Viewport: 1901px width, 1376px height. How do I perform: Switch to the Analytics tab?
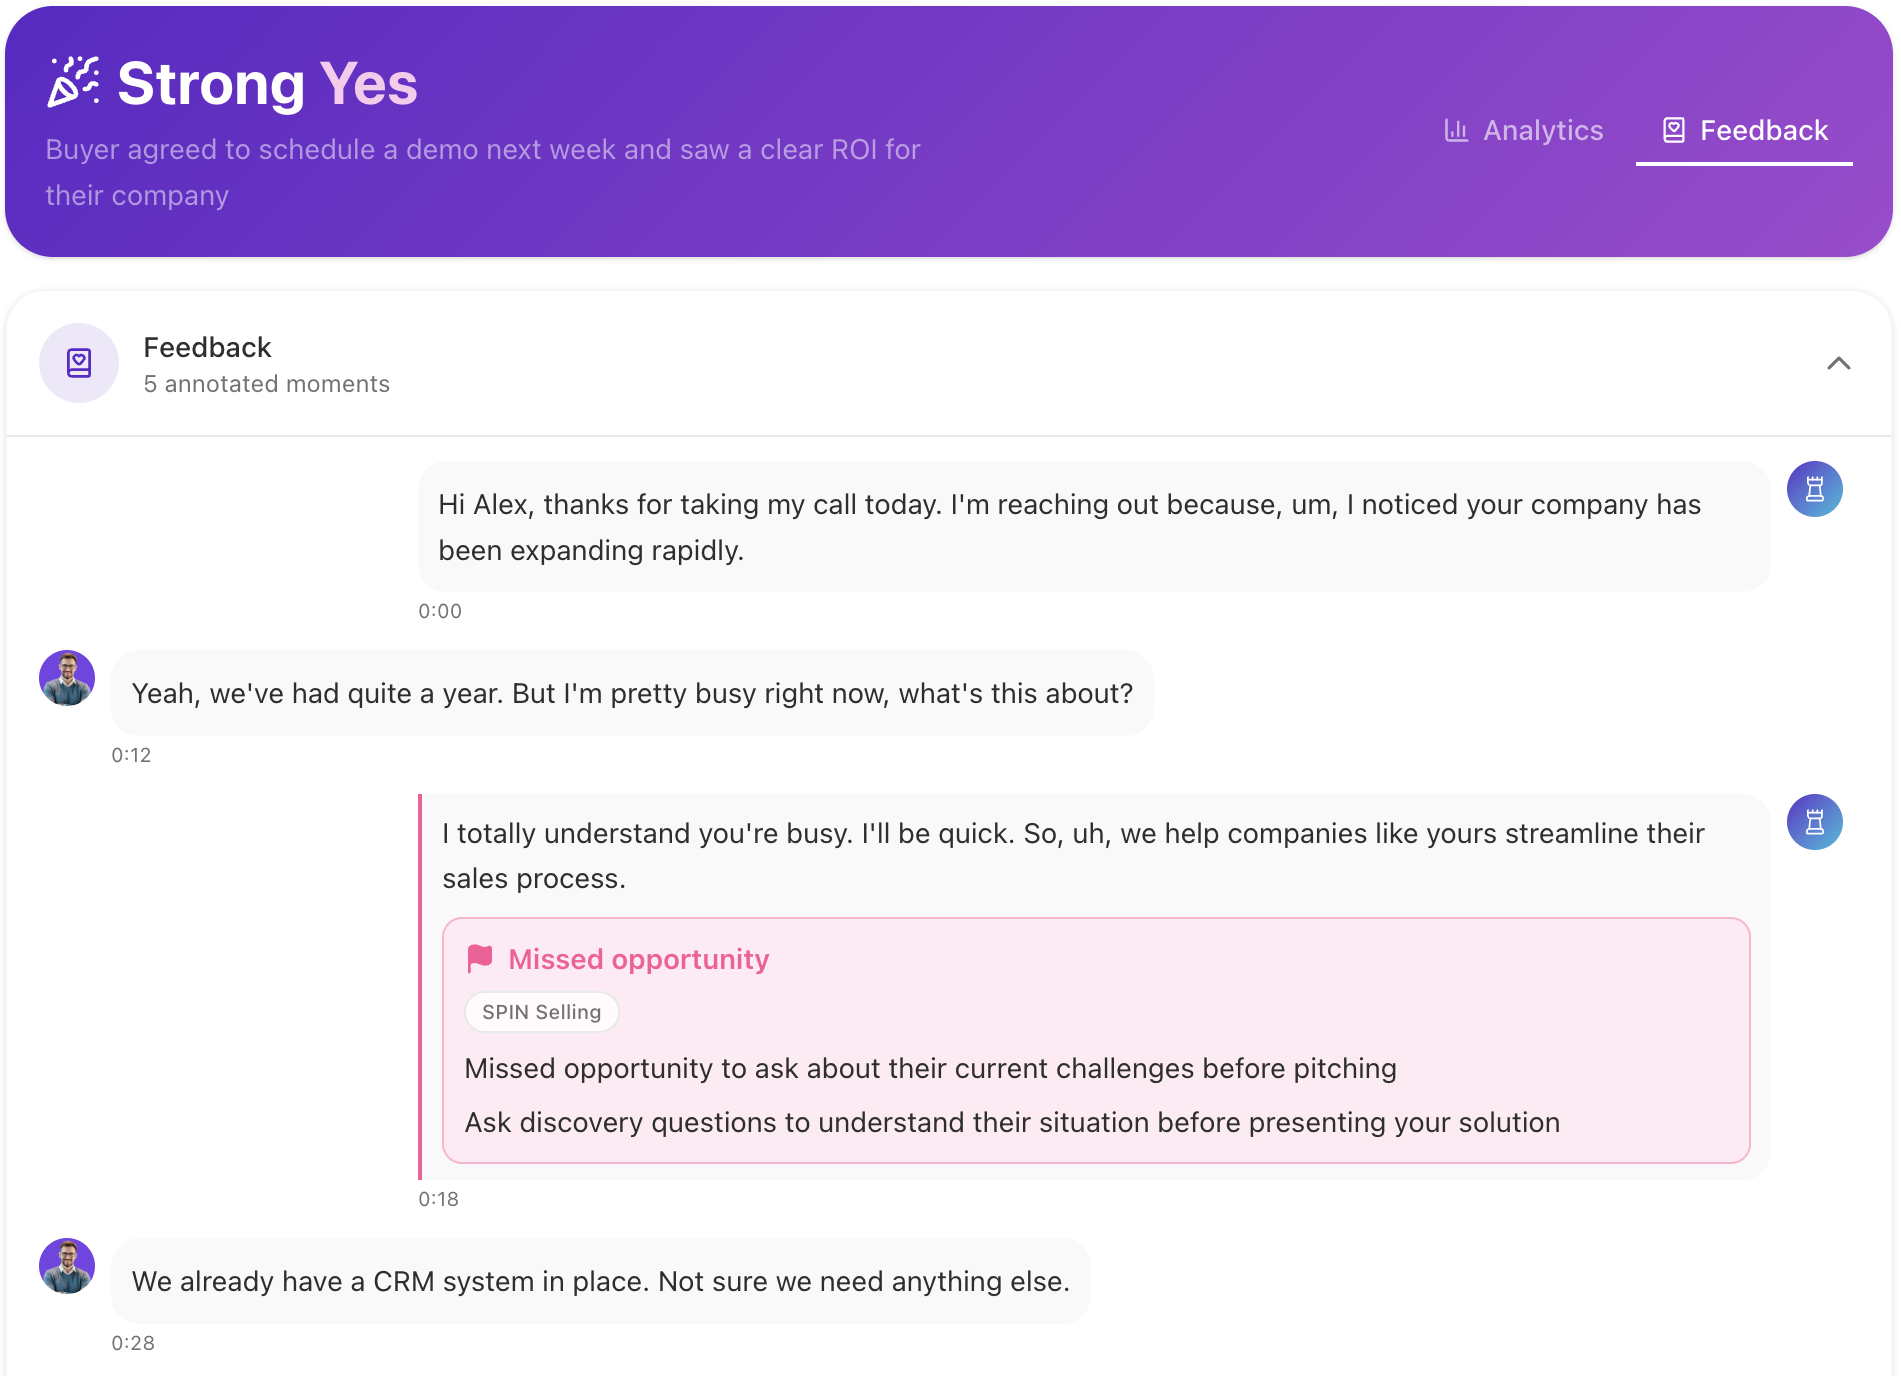tap(1522, 130)
